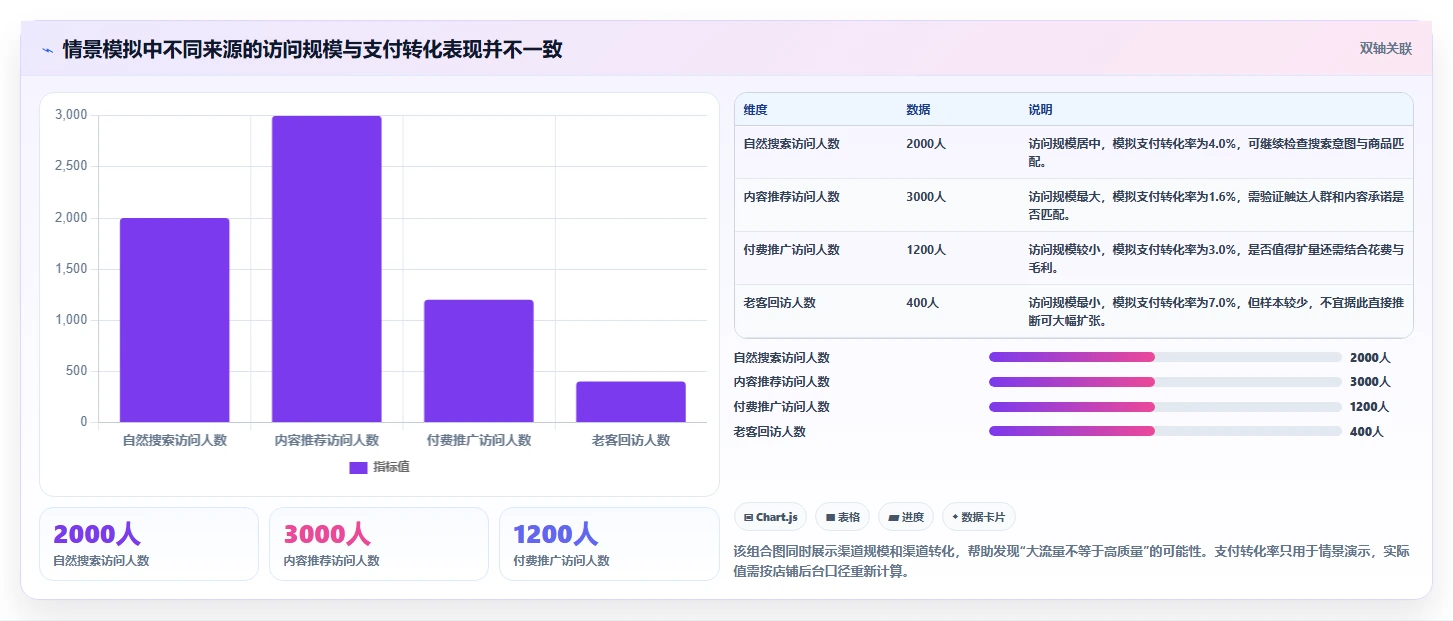The image size is (1453, 621).
Task: Click the description mentioning 转化率为4.0%
Action: coord(1216,152)
